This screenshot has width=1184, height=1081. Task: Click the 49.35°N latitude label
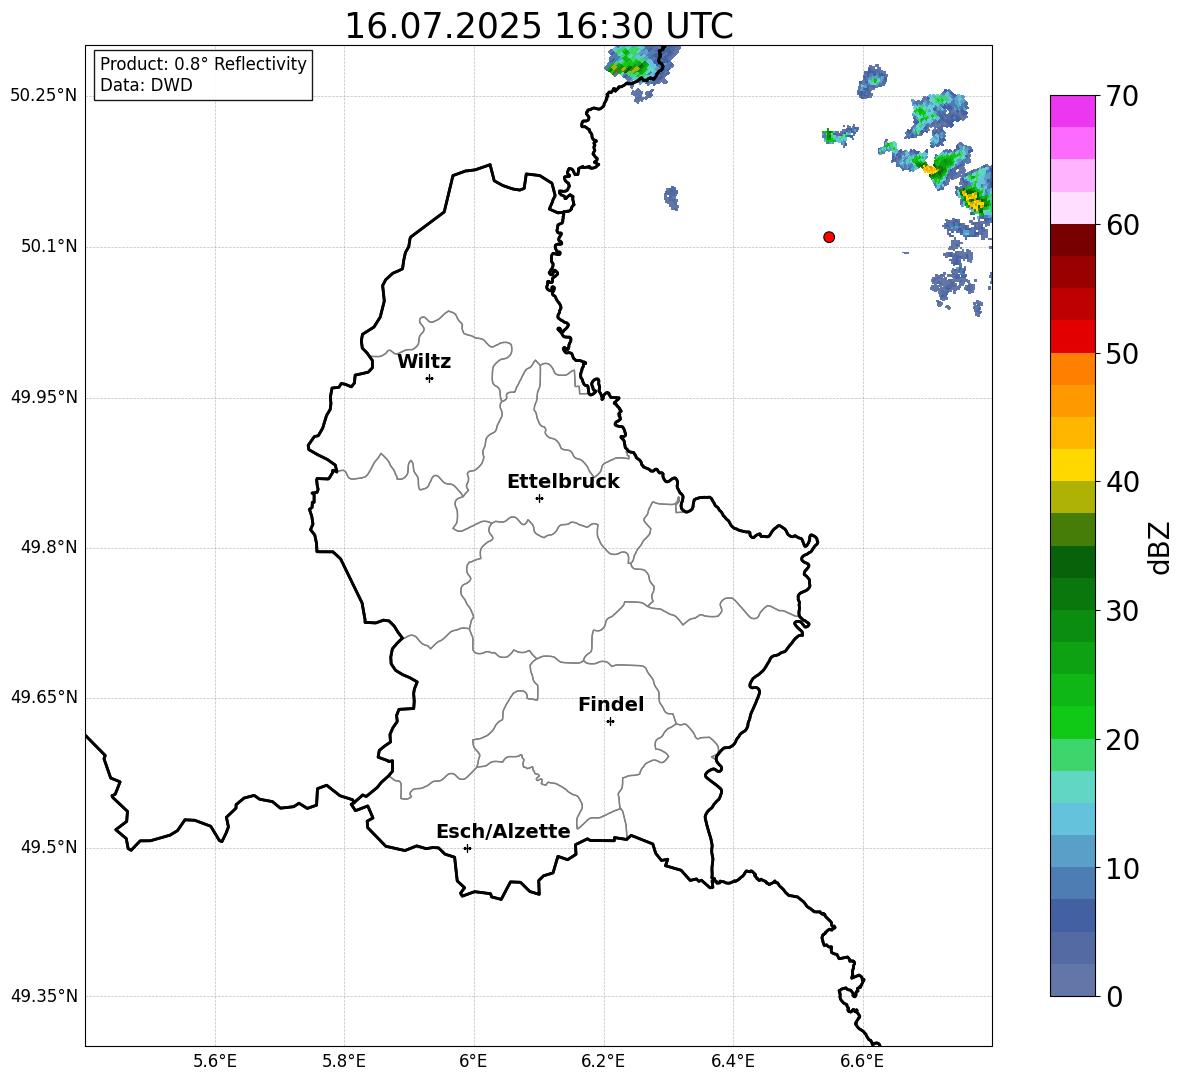pos(44,996)
